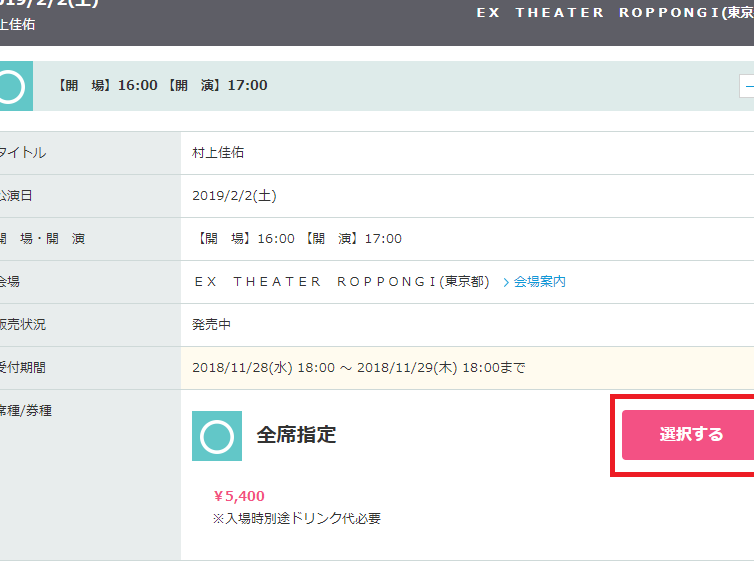
Task: Click the 村上佳祐 title value in the table
Action: pos(218,153)
